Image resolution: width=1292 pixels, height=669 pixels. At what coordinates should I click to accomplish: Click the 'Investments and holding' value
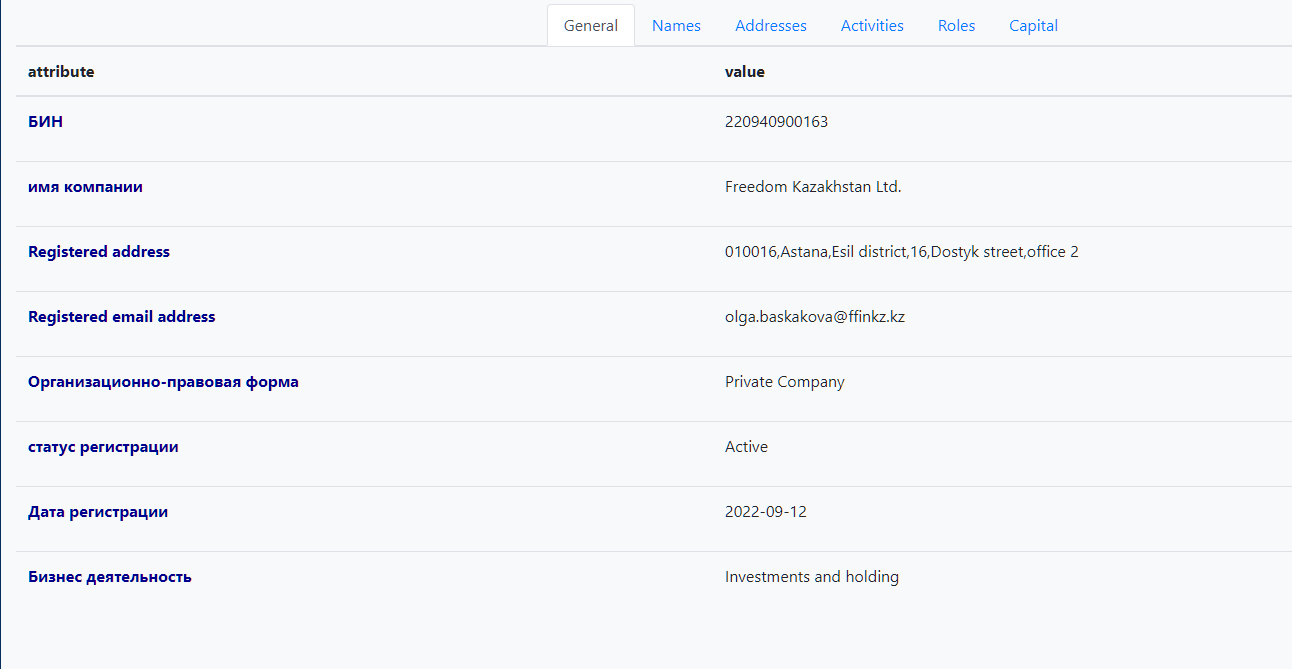click(811, 577)
